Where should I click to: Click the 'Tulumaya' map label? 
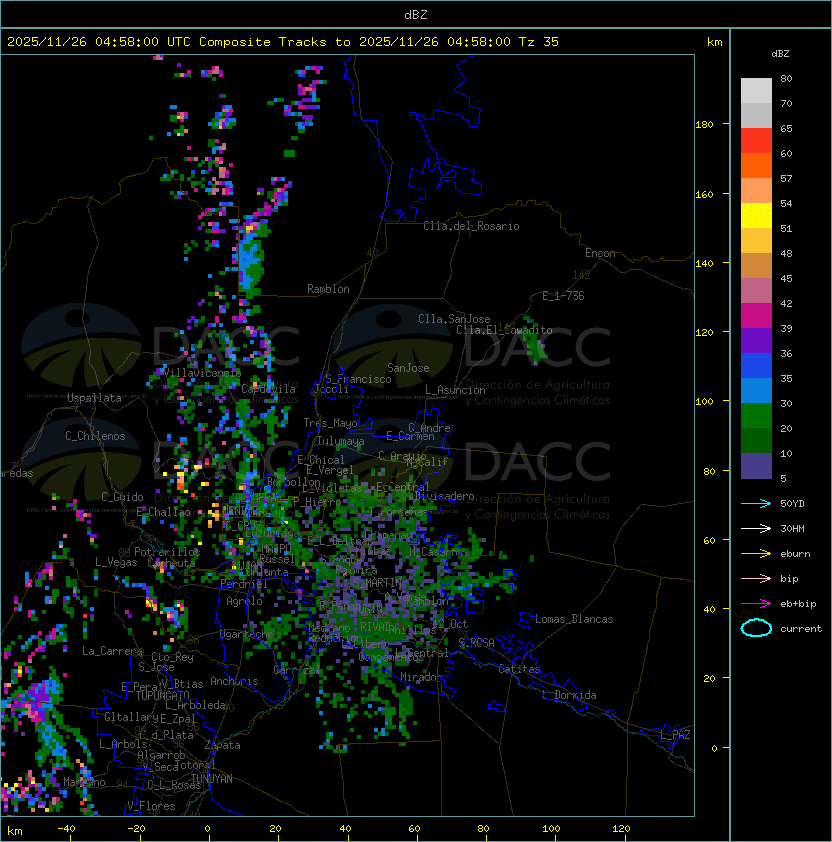(341, 441)
